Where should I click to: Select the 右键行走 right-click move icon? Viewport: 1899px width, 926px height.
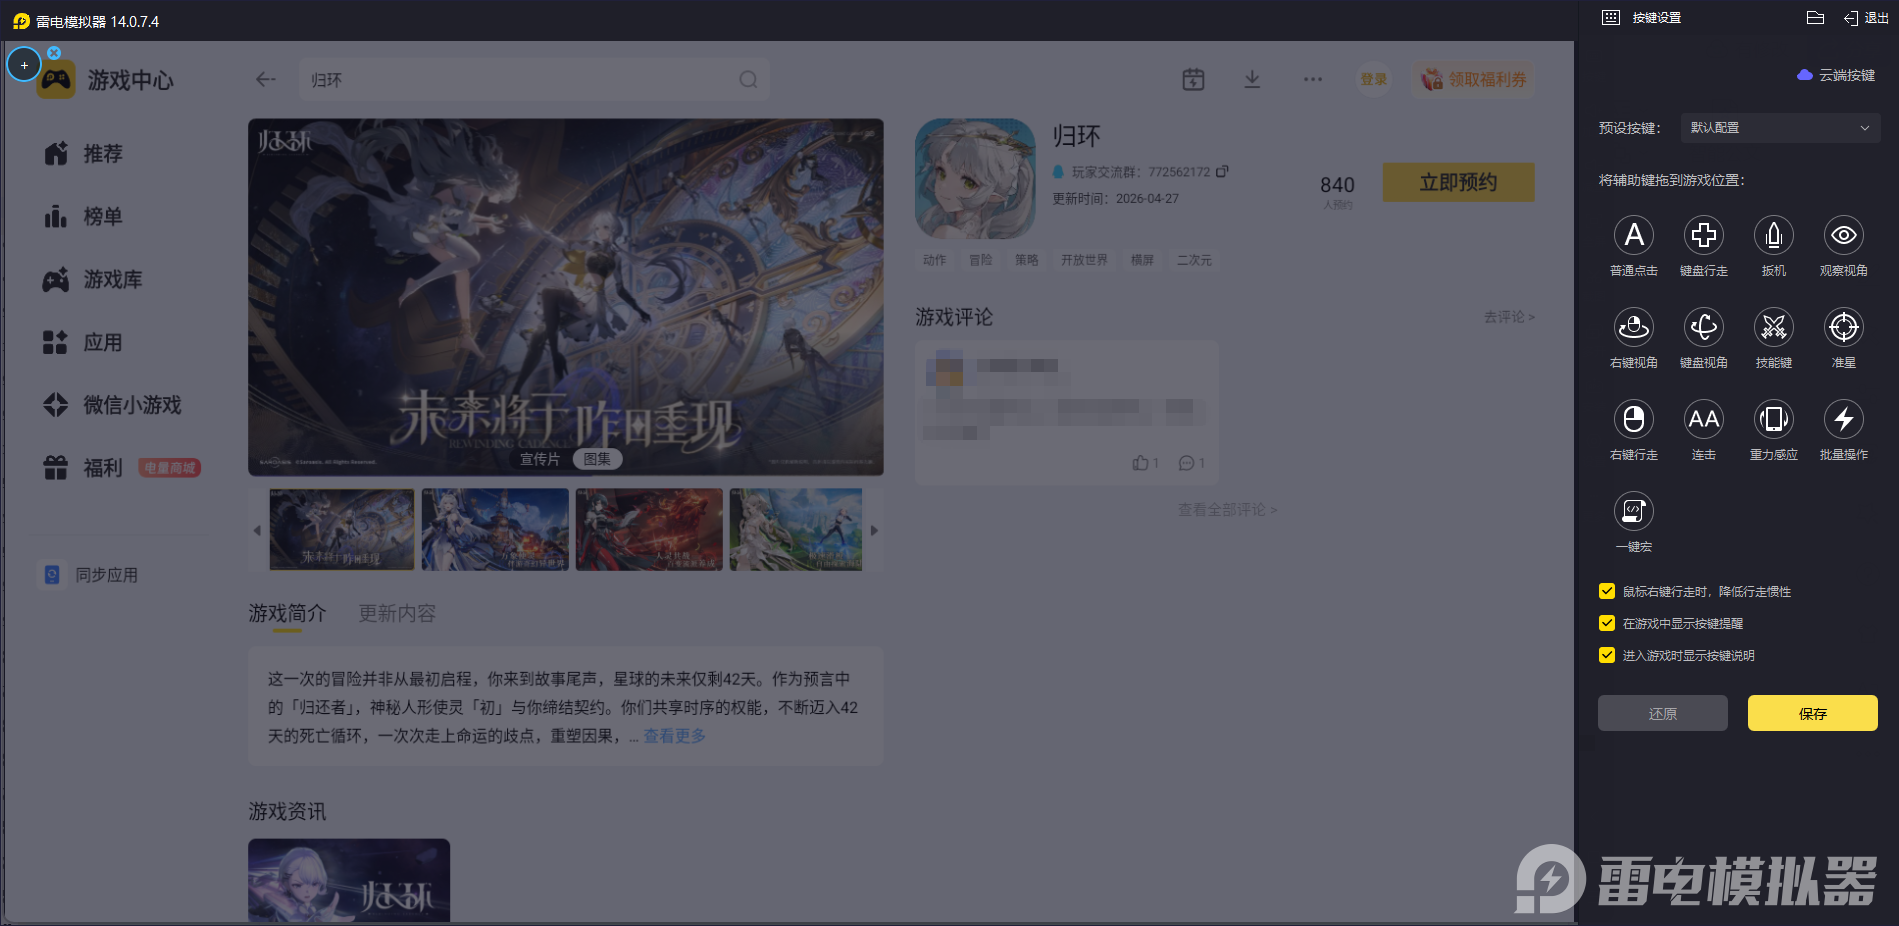[x=1634, y=419]
